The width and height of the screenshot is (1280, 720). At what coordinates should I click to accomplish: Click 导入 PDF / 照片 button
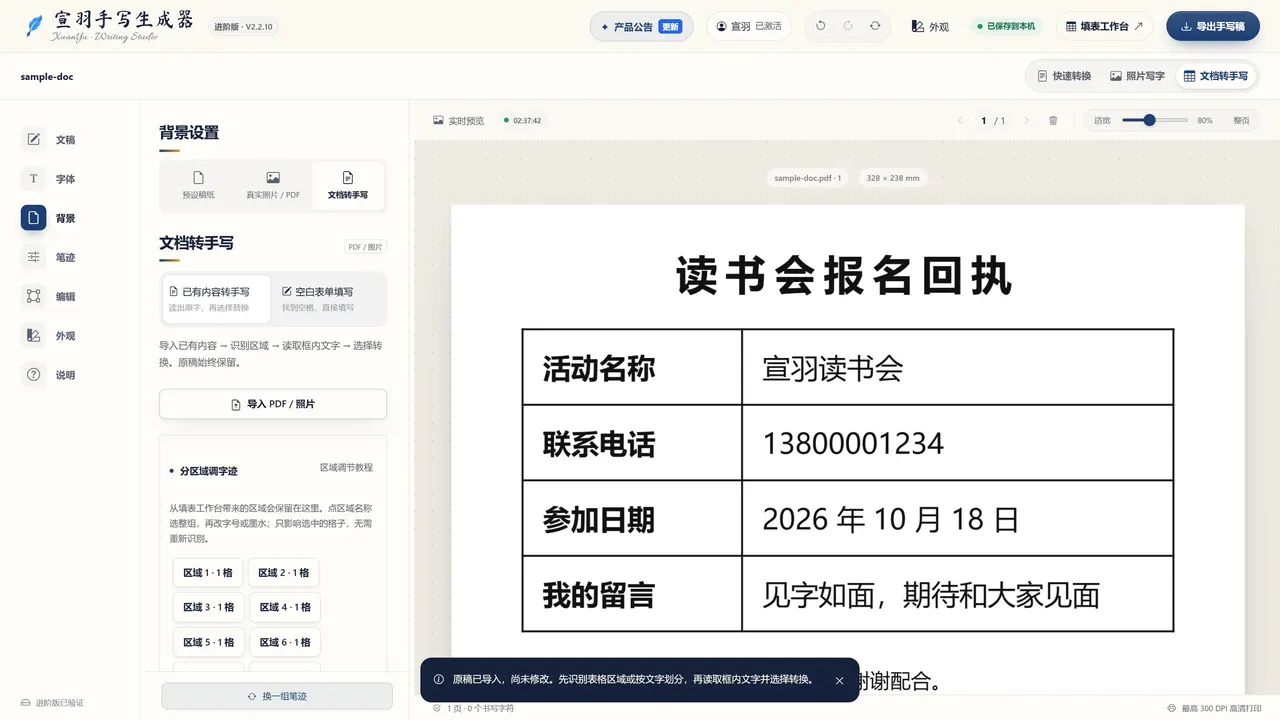pos(273,404)
